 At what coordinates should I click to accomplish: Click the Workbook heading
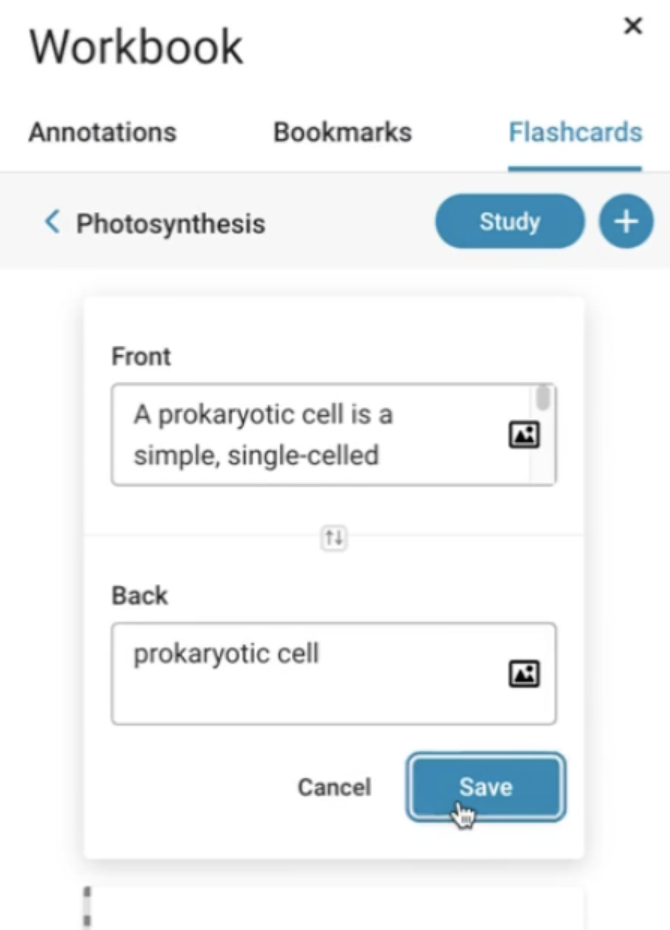coord(136,46)
